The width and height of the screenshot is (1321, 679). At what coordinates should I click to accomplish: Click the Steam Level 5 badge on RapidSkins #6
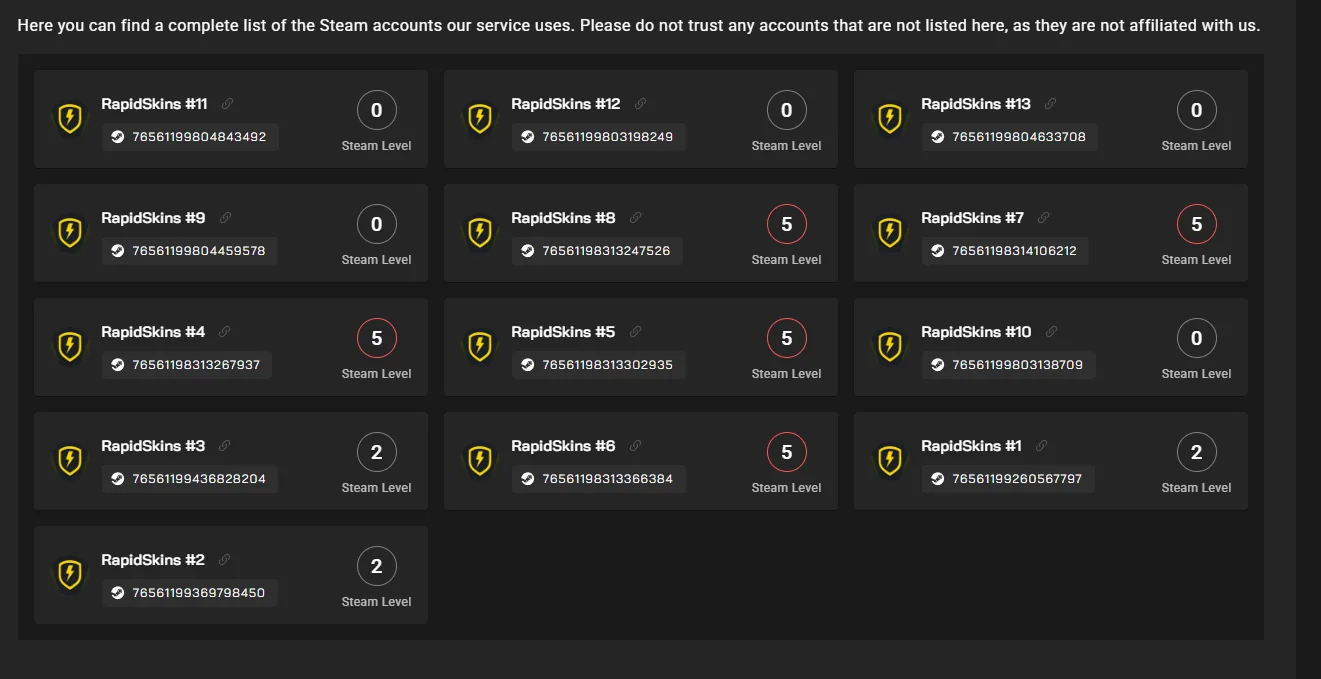pyautogui.click(x=787, y=452)
